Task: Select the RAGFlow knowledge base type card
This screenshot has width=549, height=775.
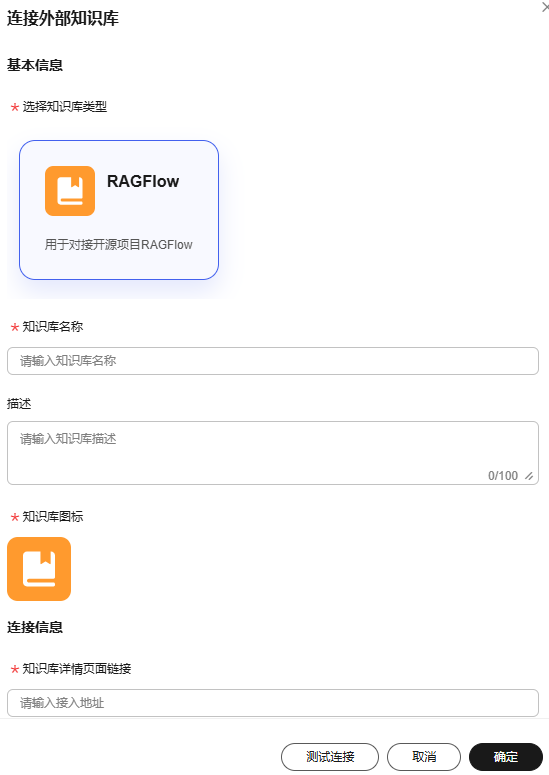Action: click(x=119, y=210)
